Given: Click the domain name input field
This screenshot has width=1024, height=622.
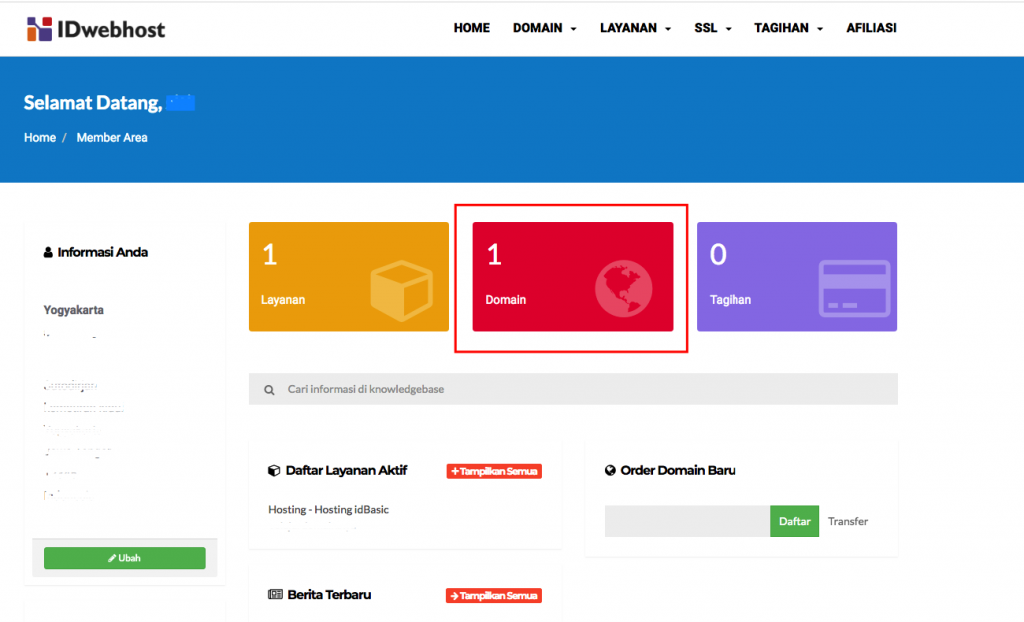Looking at the screenshot, I should tap(685, 521).
